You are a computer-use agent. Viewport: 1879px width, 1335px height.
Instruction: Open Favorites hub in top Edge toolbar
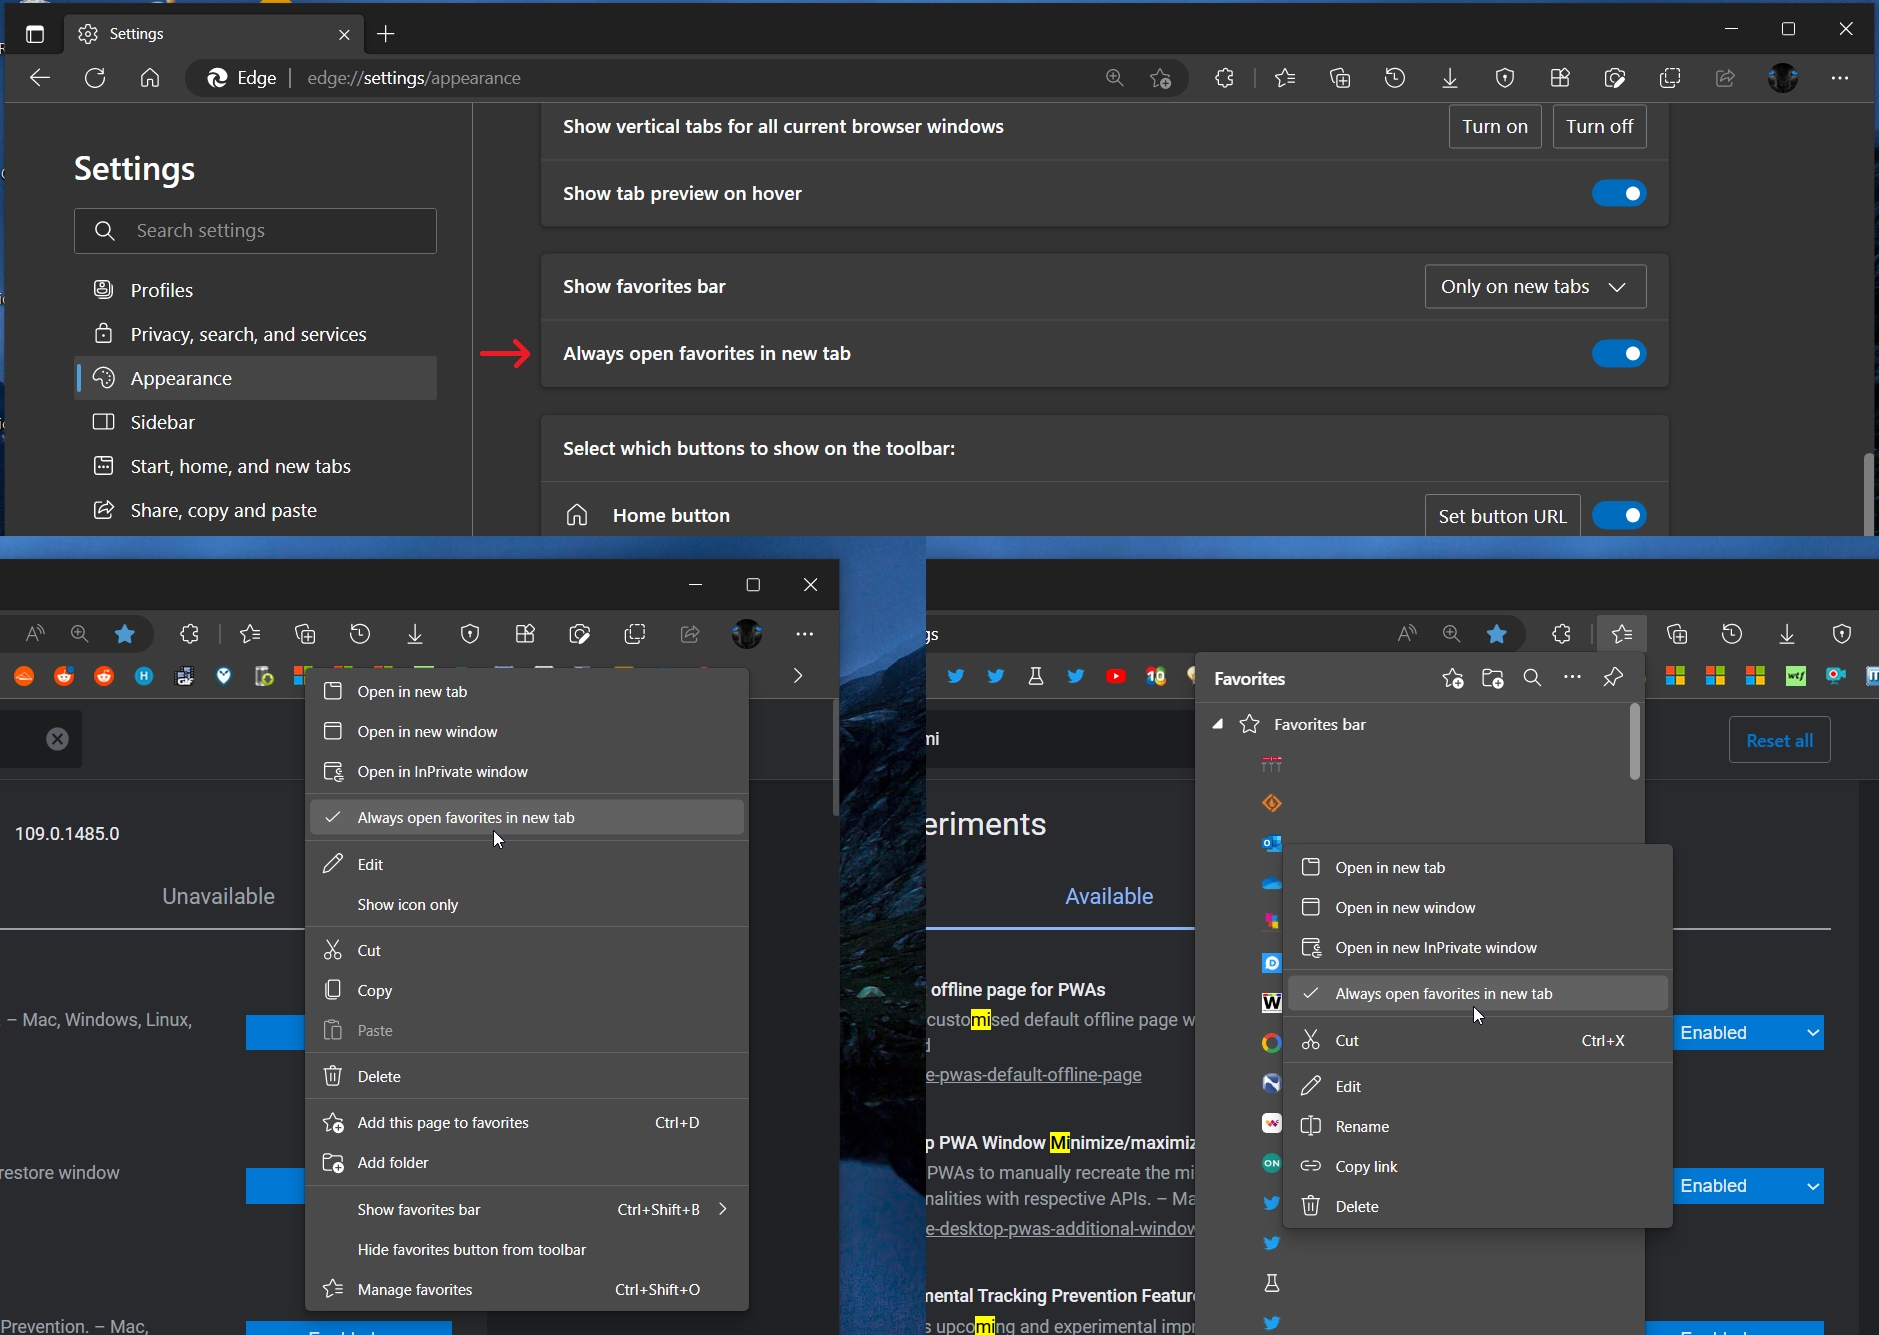pos(1285,78)
